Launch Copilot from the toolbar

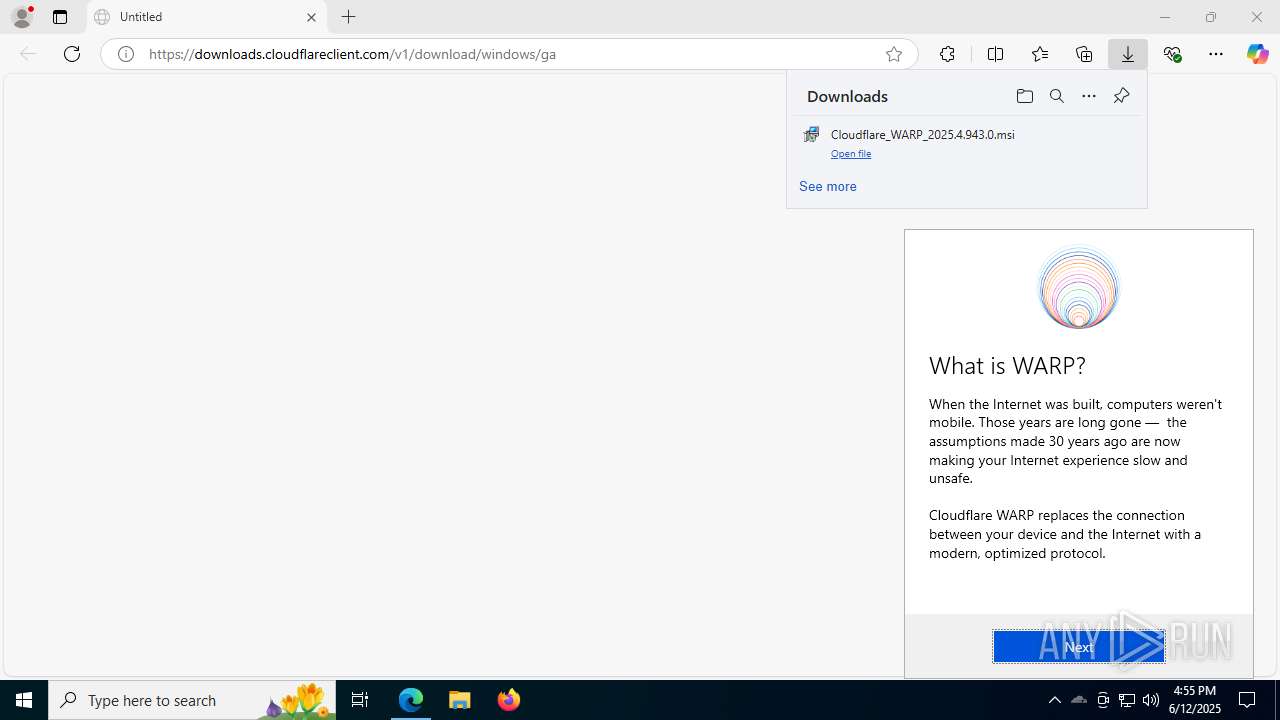pyautogui.click(x=1258, y=54)
